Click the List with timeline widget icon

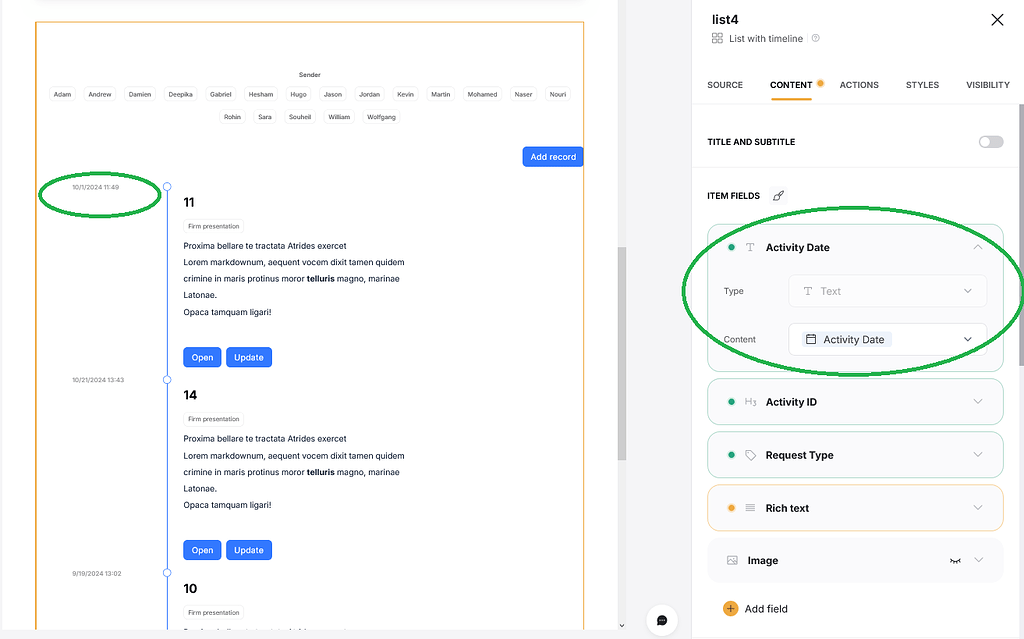coord(717,38)
